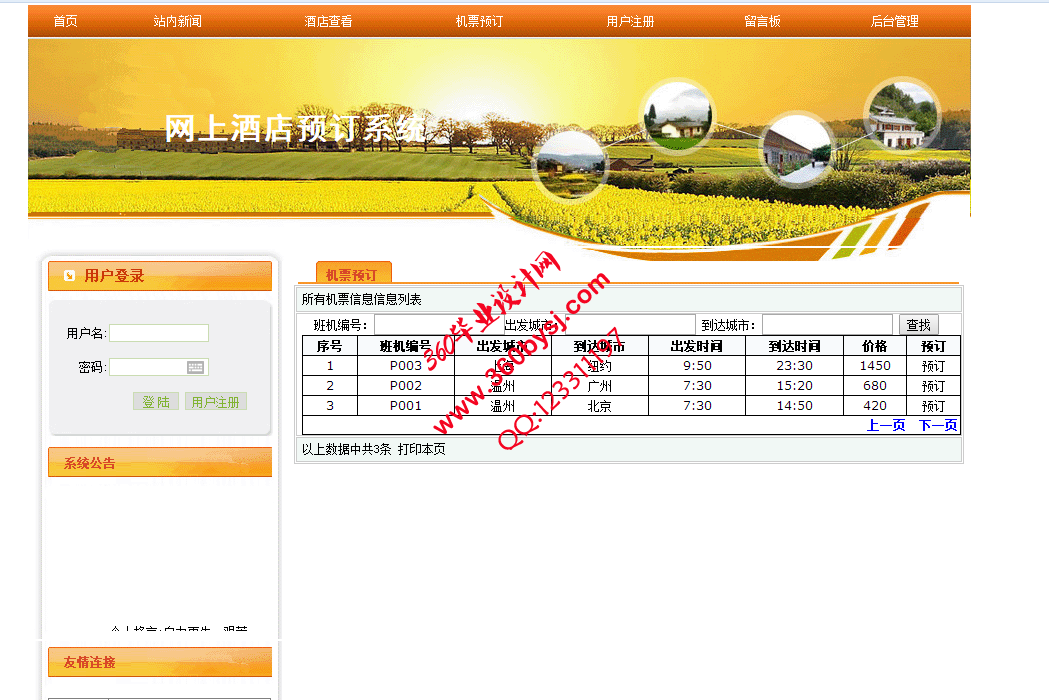The width and height of the screenshot is (1049, 700).
Task: Click the 出发时间 column header
Action: pos(696,346)
